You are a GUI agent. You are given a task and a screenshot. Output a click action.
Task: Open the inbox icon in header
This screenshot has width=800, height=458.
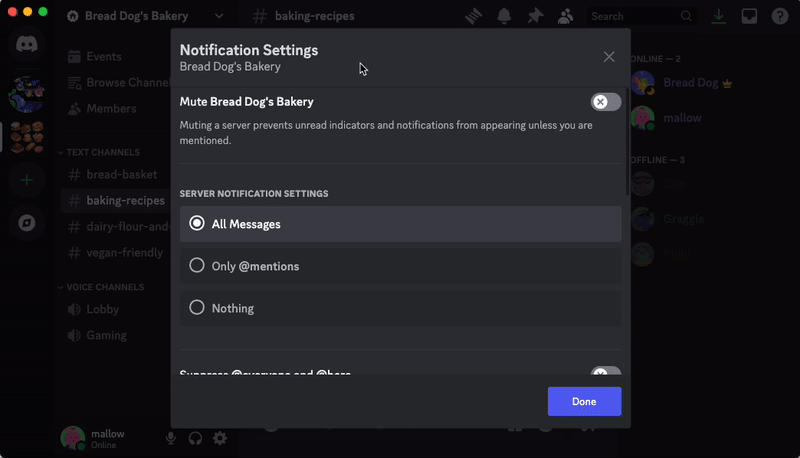coord(749,16)
